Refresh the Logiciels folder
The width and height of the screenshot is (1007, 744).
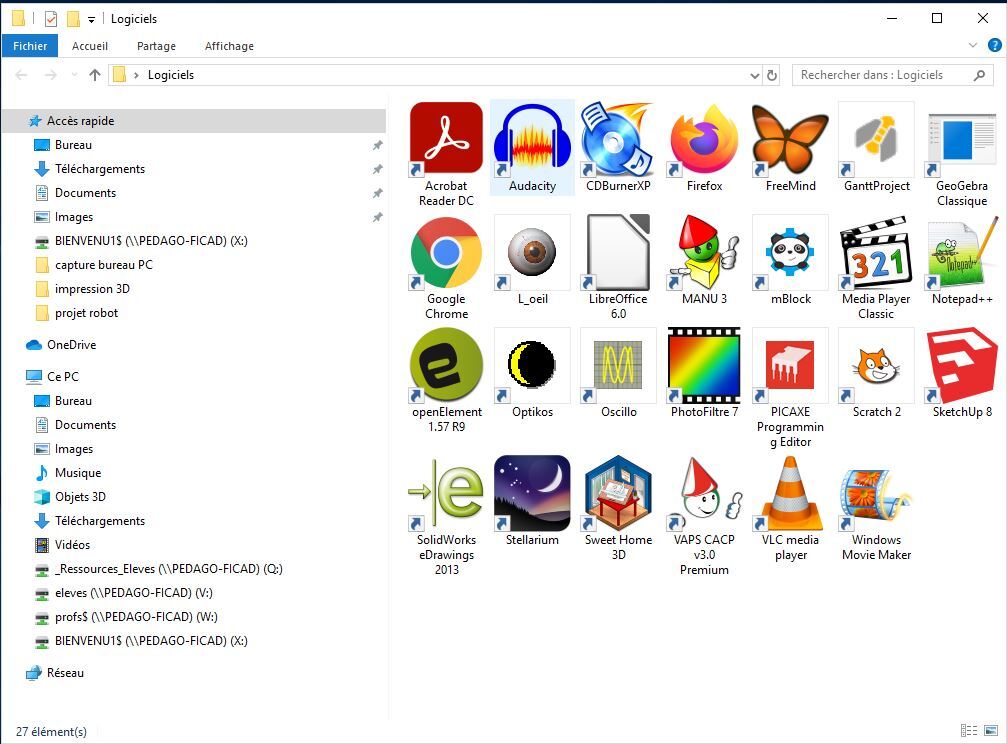click(x=772, y=76)
